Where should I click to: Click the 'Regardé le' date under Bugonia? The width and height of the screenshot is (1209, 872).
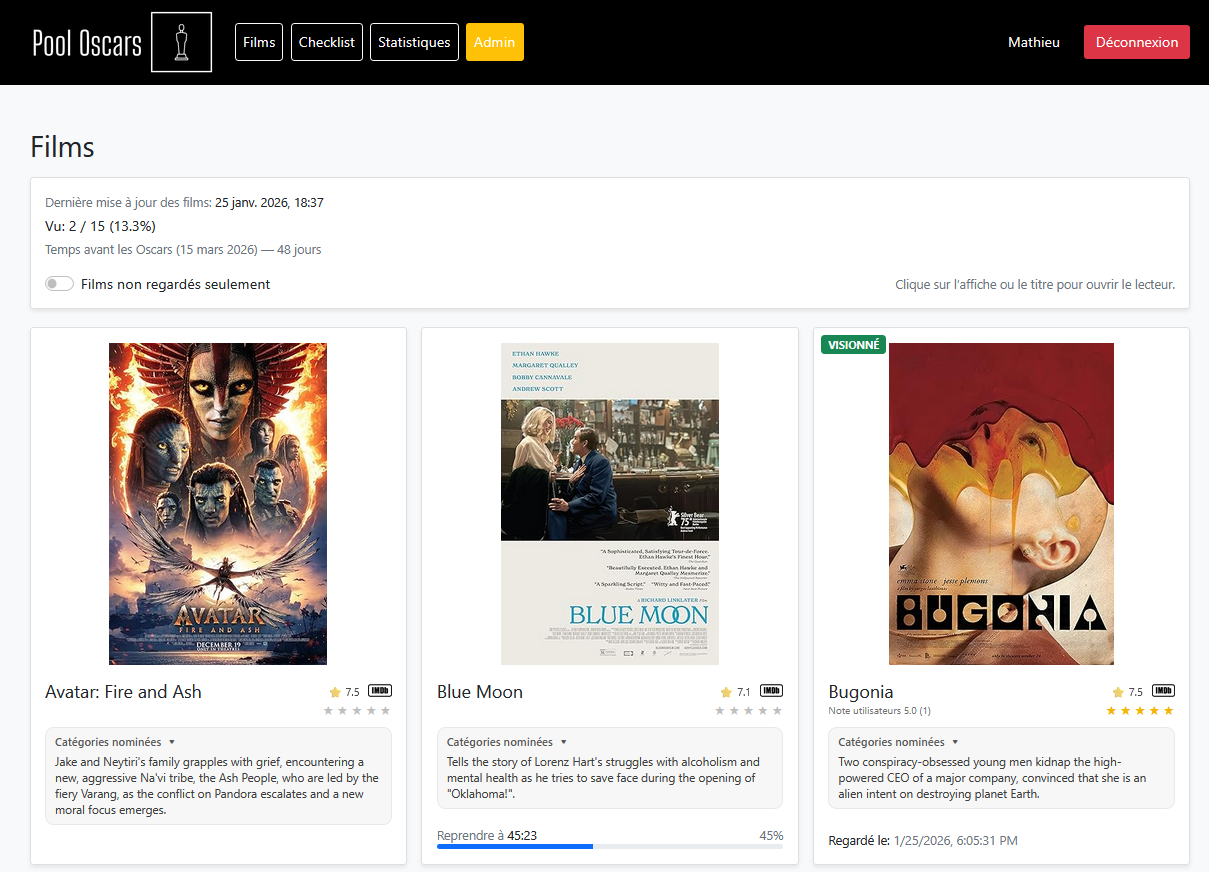923,841
